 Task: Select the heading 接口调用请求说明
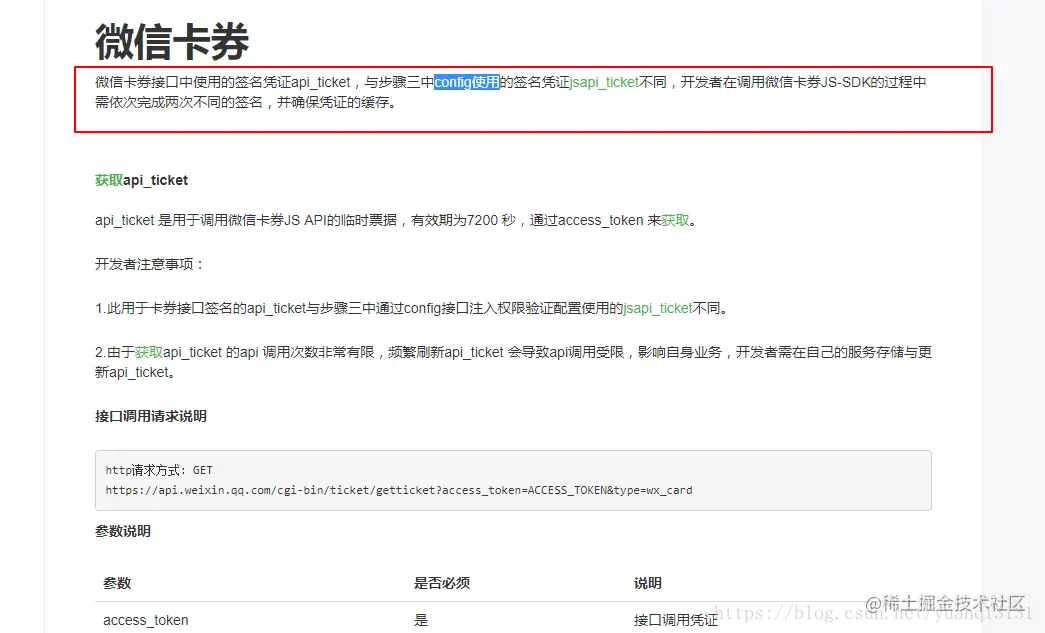pos(151,416)
